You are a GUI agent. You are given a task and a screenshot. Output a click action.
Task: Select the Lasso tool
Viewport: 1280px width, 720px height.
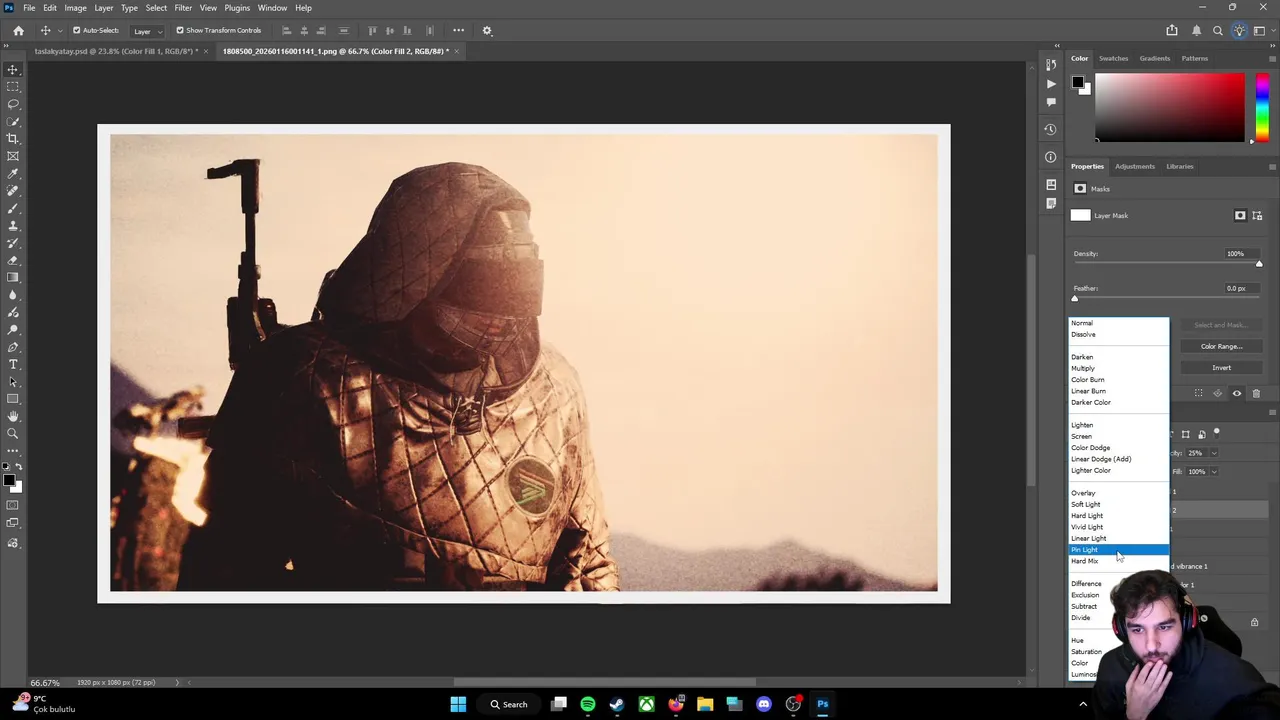13,104
